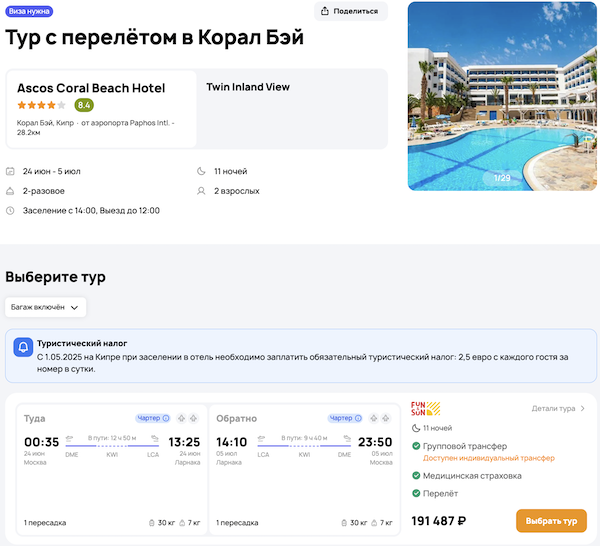Image resolution: width=600 pixels, height=546 pixels.
Task: Click the outbound 30 кг luggage icon
Action: (x=151, y=523)
